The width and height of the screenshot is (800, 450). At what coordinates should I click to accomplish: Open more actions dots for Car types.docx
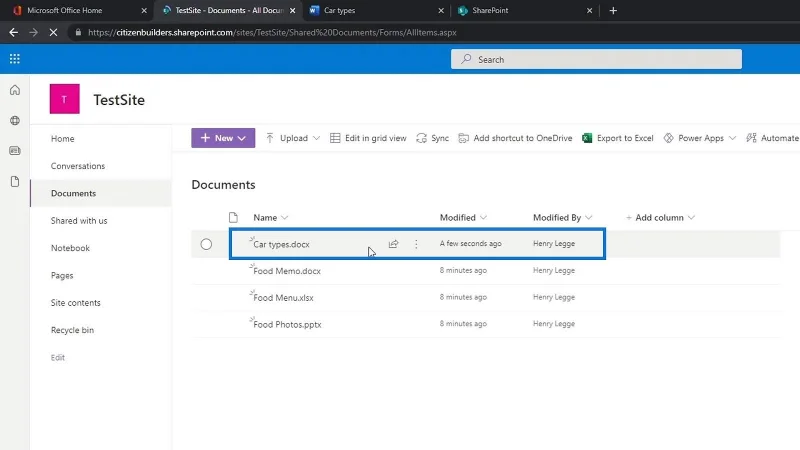pyautogui.click(x=416, y=244)
